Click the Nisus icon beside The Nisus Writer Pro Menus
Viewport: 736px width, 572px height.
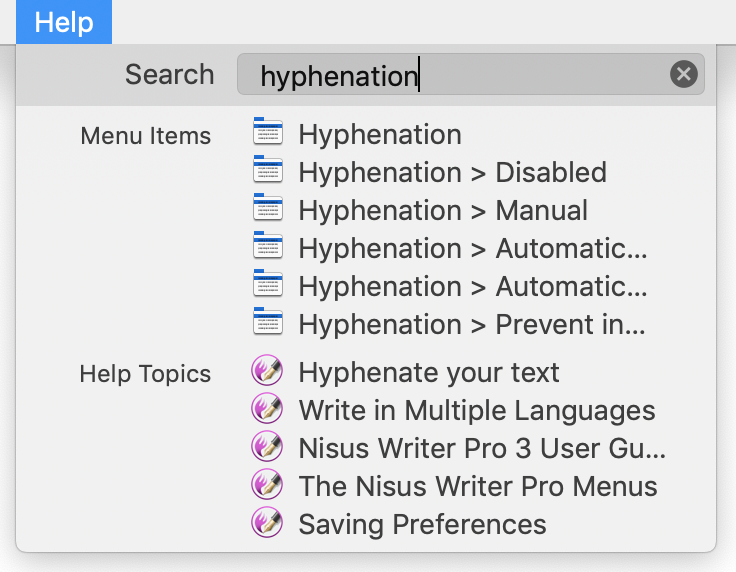point(267,484)
